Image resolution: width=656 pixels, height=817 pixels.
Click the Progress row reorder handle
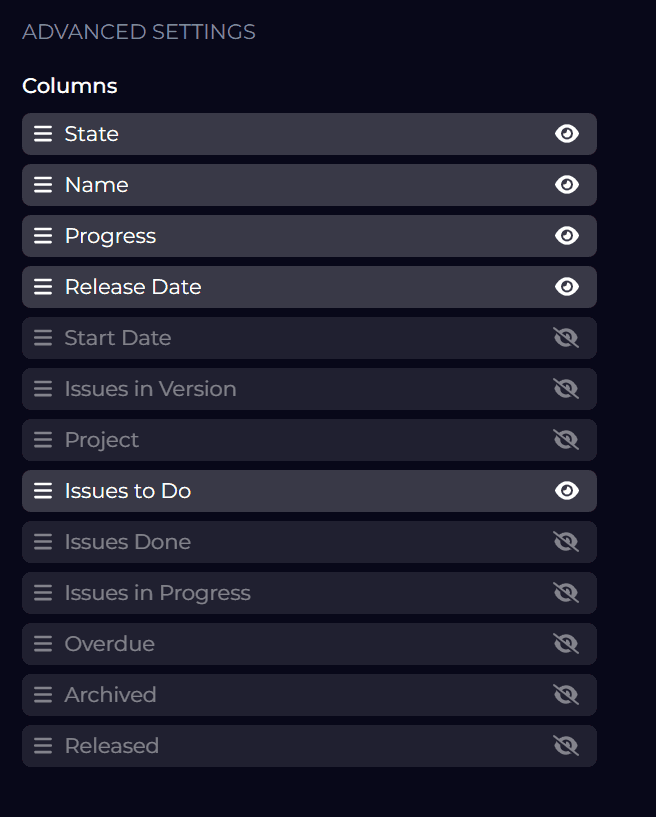[x=43, y=236]
